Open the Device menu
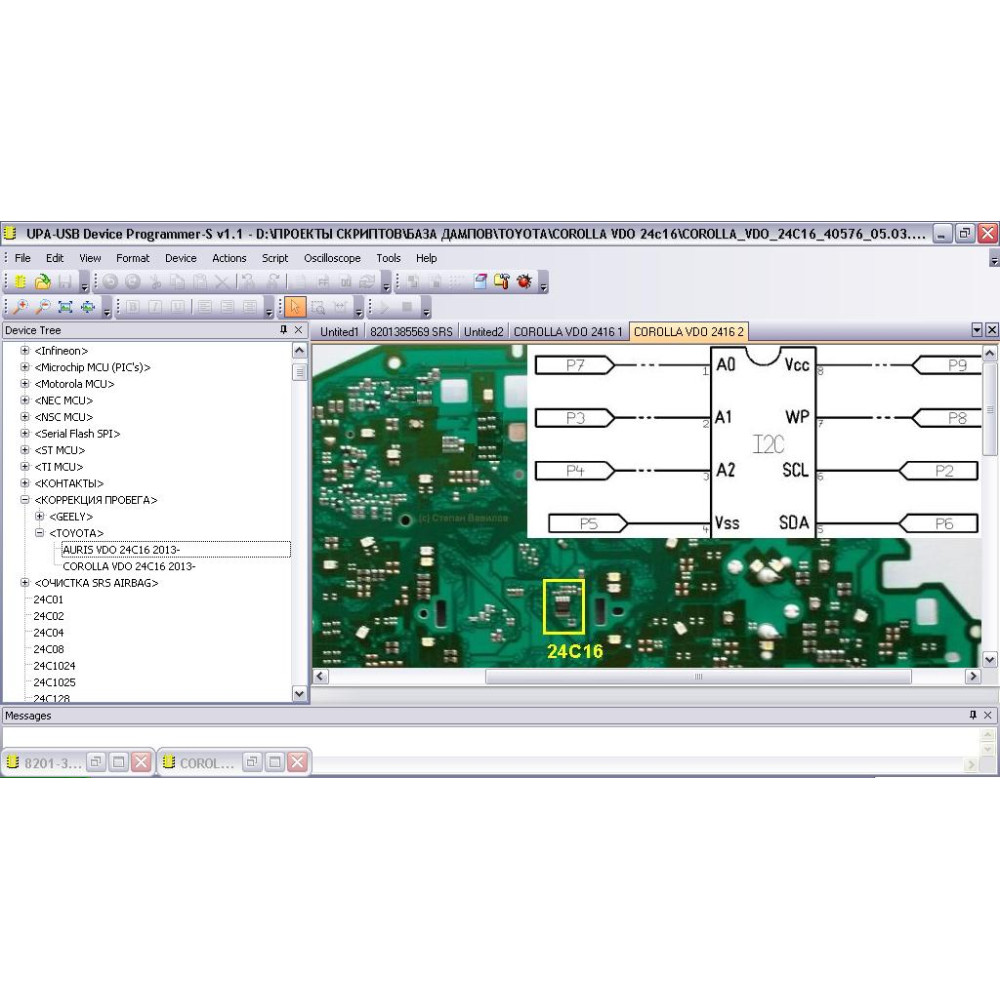Image resolution: width=1000 pixels, height=1000 pixels. (180, 258)
